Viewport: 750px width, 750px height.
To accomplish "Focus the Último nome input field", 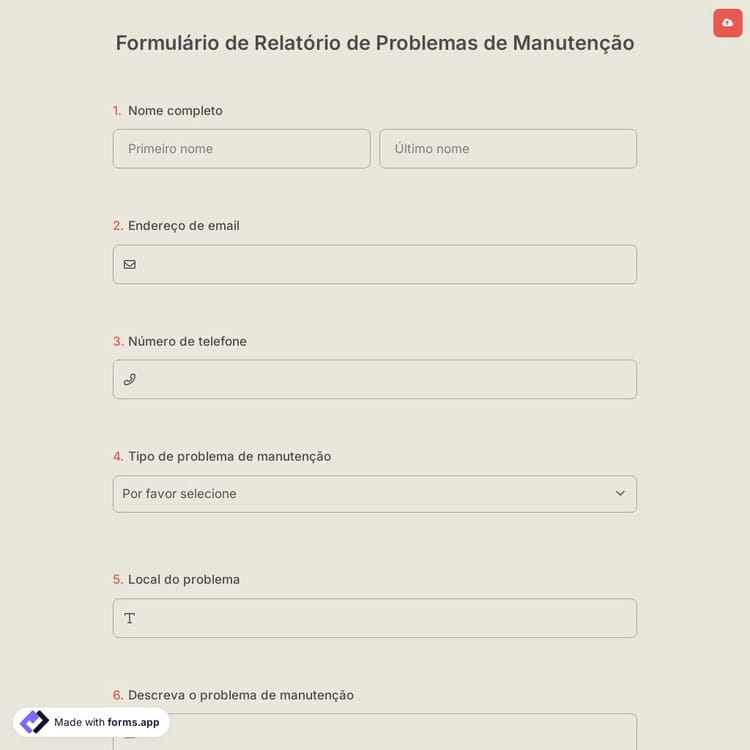I will pos(508,149).
